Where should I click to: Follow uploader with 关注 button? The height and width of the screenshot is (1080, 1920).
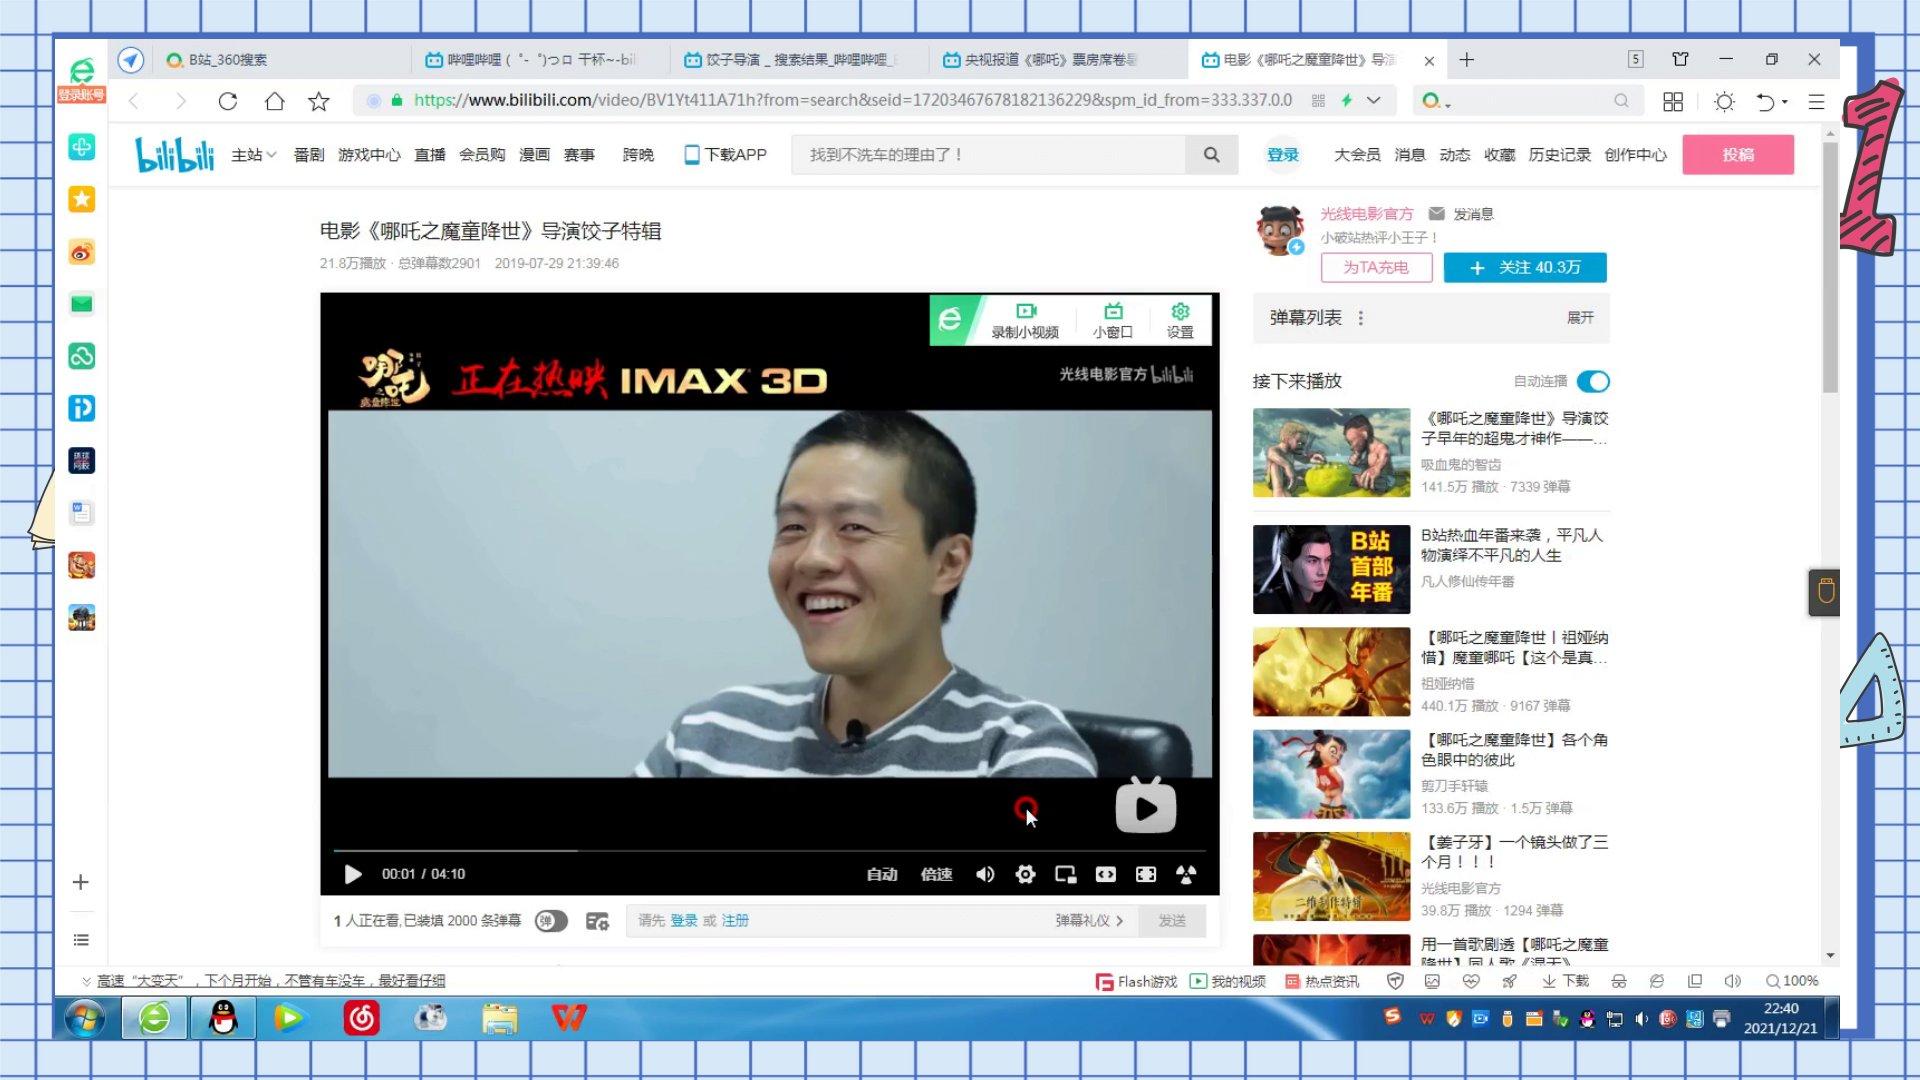pyautogui.click(x=1524, y=268)
